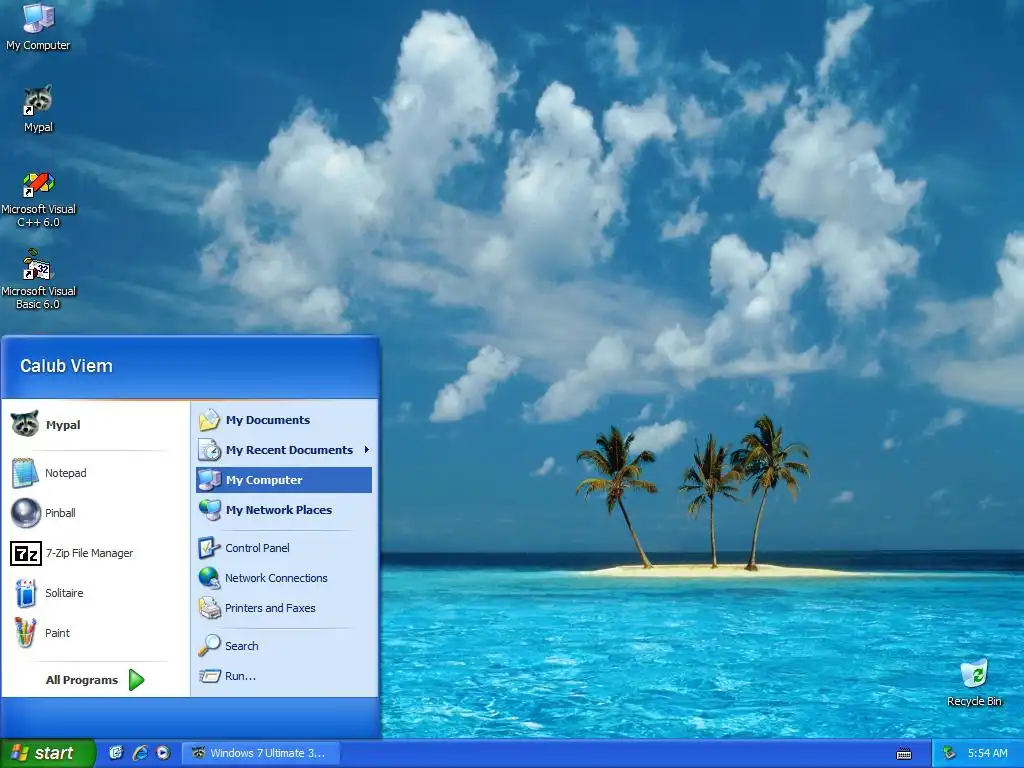
Task: Click the system tray notification icon
Action: (950, 753)
